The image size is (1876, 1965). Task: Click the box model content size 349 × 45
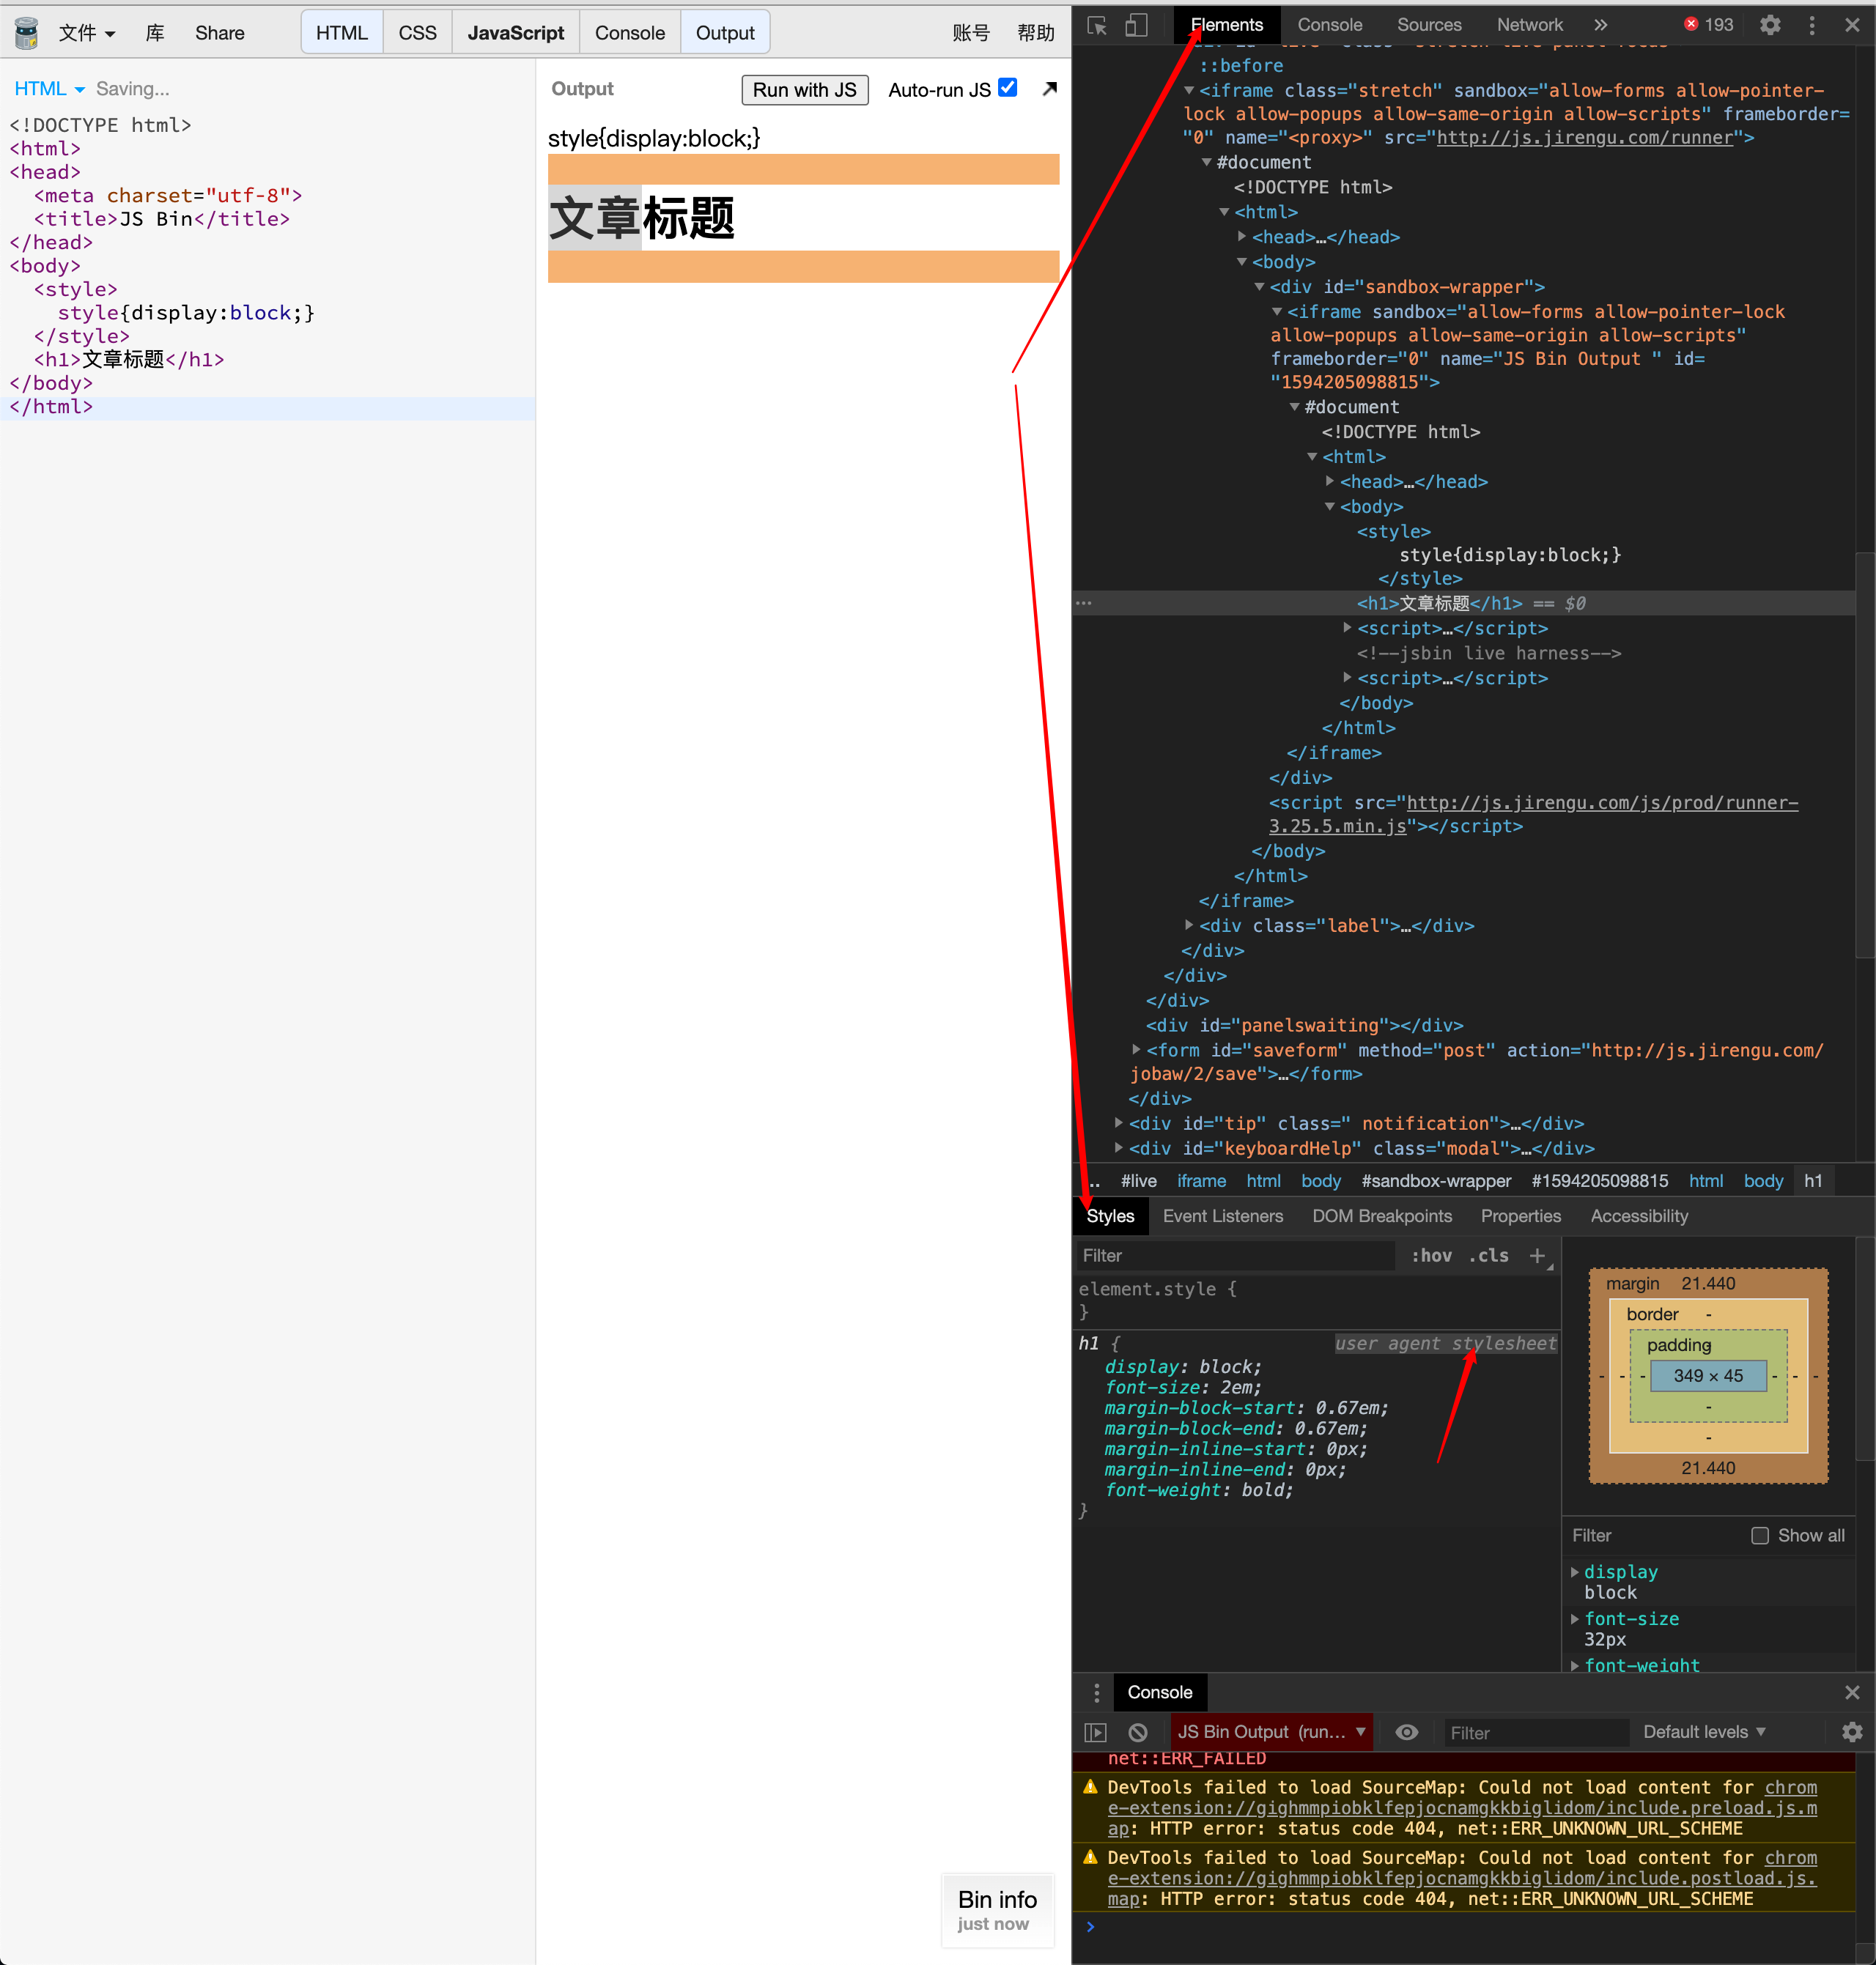(1708, 1376)
